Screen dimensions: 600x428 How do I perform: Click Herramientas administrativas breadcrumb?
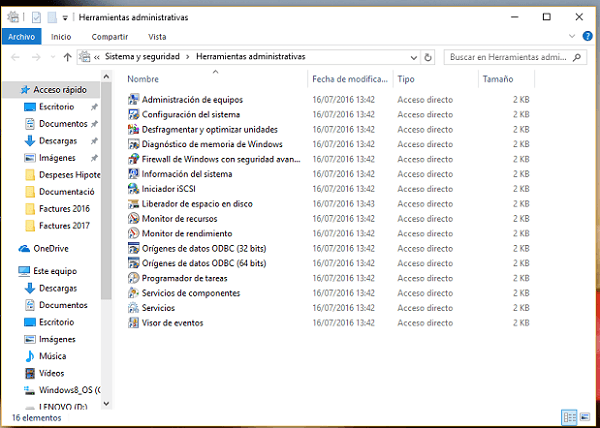[x=251, y=57]
